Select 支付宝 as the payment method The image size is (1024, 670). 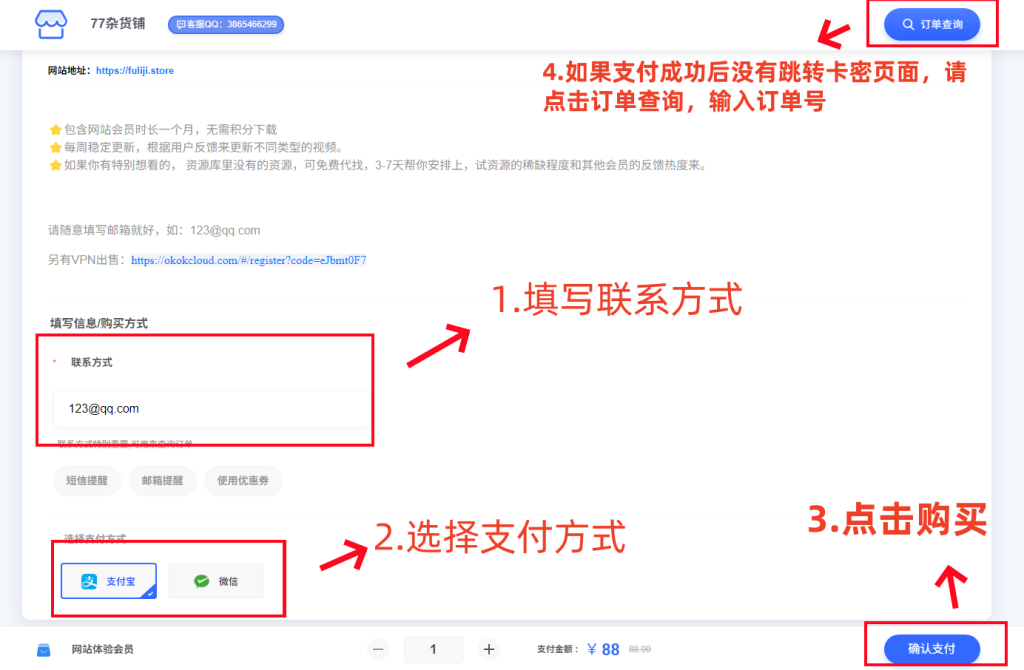(x=108, y=581)
